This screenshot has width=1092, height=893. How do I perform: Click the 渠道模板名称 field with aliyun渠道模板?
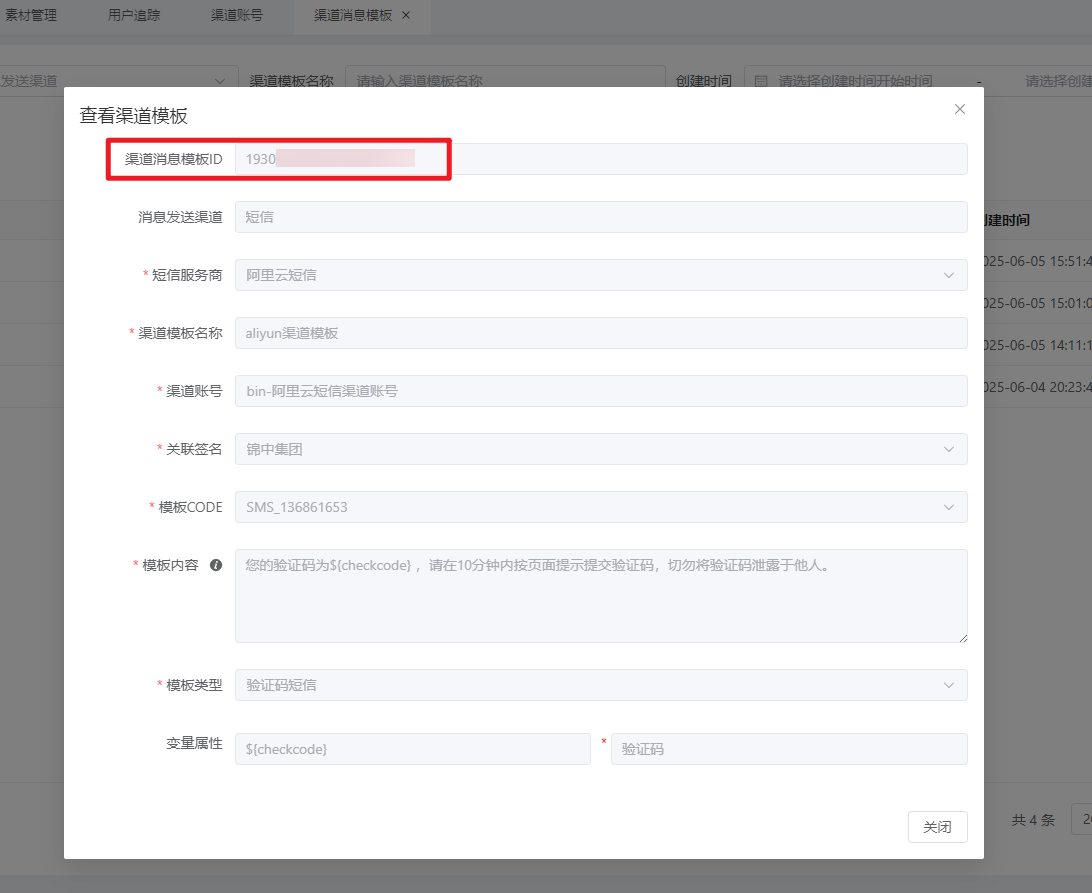point(601,333)
